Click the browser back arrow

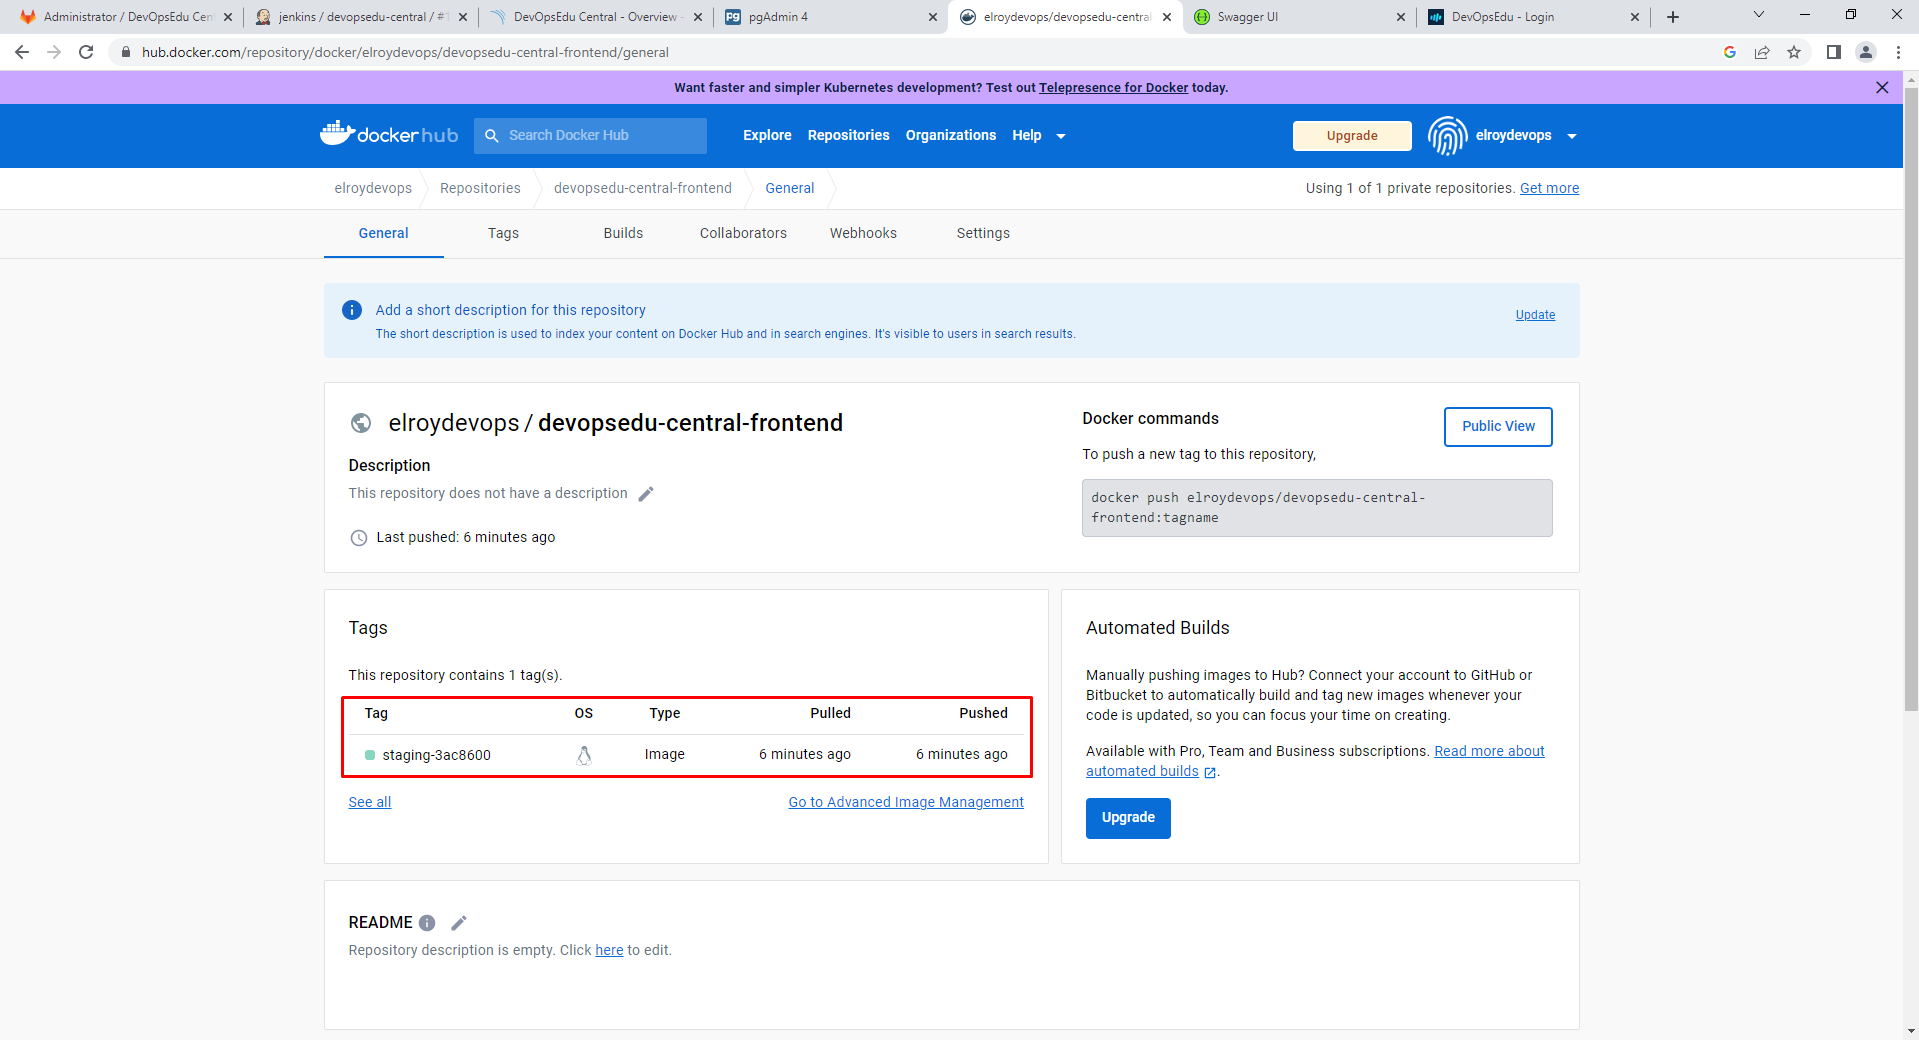point(22,52)
